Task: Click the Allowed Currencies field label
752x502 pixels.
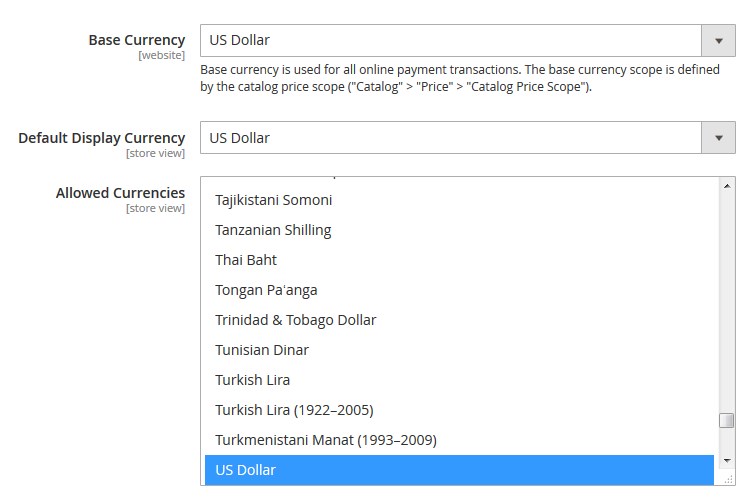Action: 120,193
